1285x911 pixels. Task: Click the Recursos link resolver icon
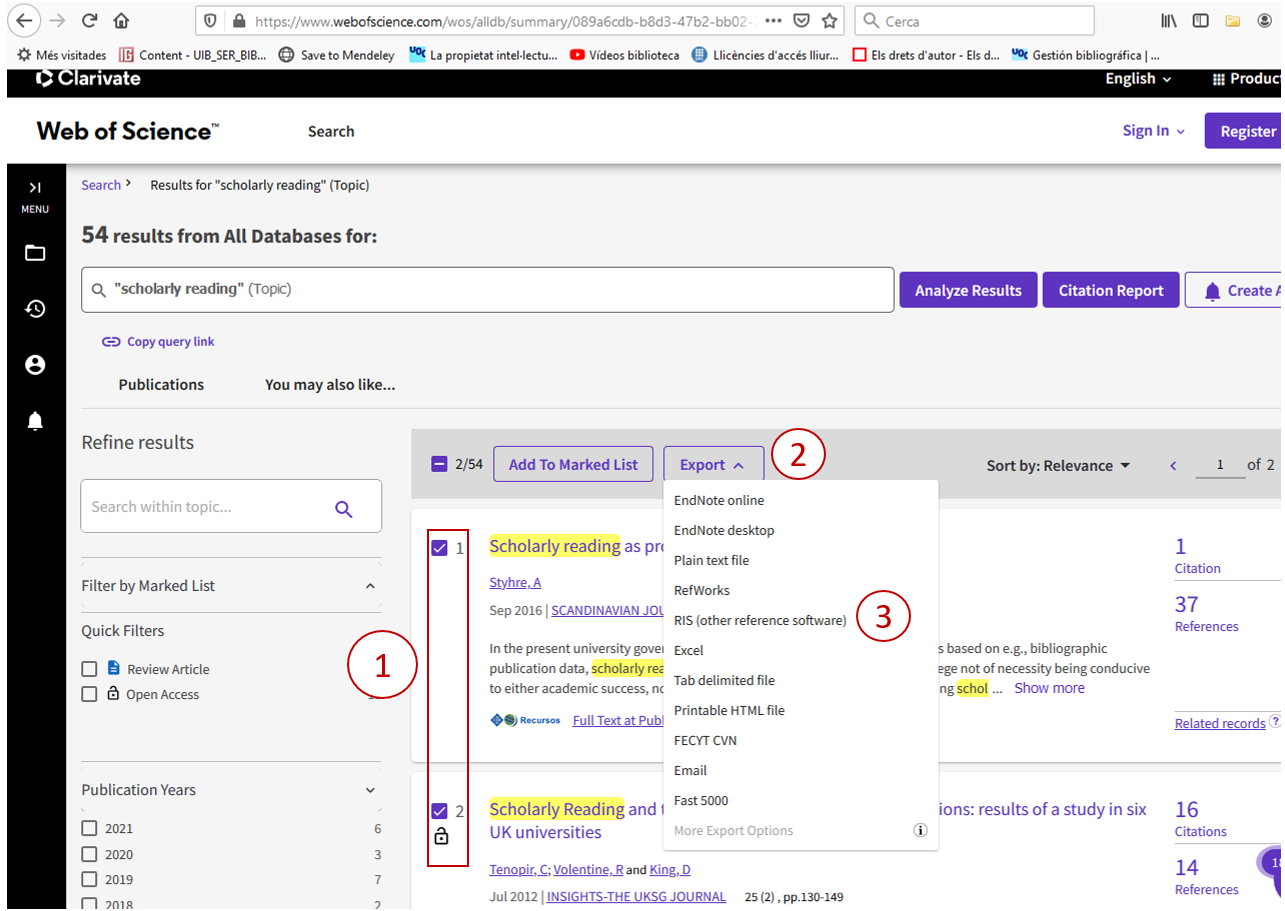tap(525, 720)
